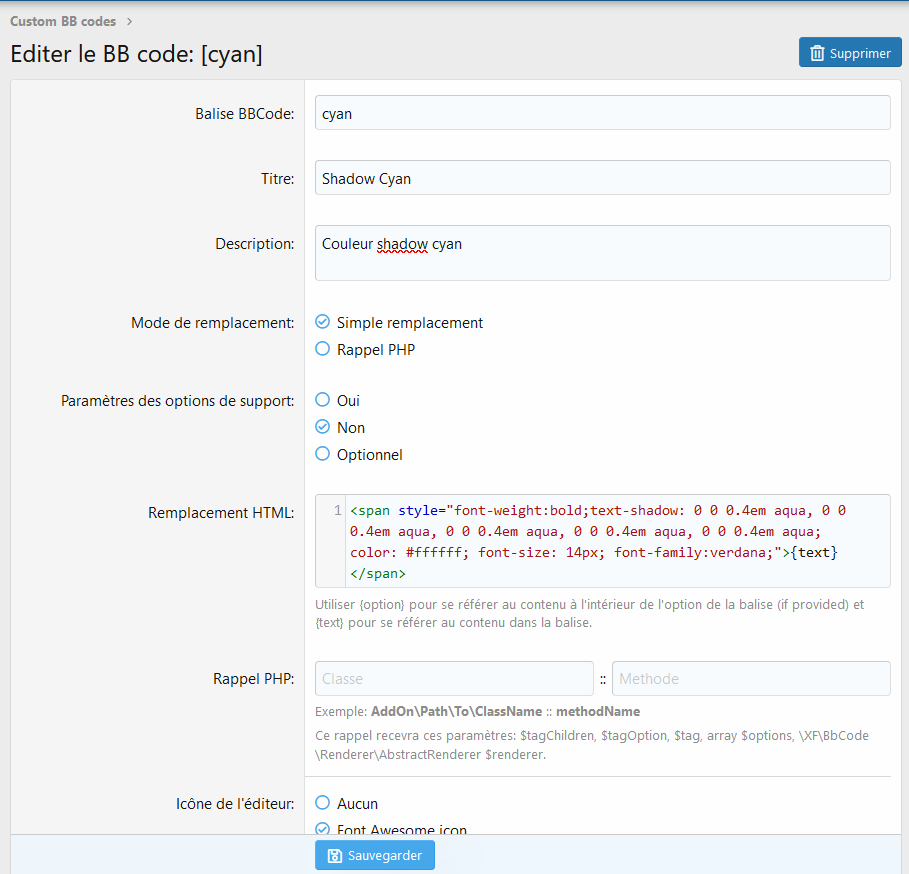Click the floppy disk icon on Sauvegarder
This screenshot has width=909, height=874.
pos(334,856)
